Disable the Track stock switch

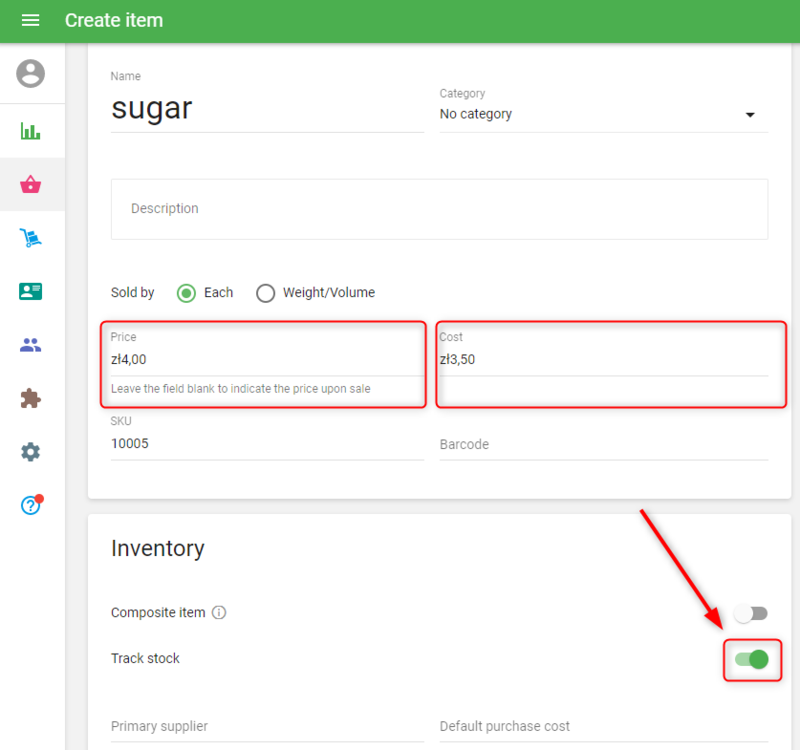tap(751, 659)
